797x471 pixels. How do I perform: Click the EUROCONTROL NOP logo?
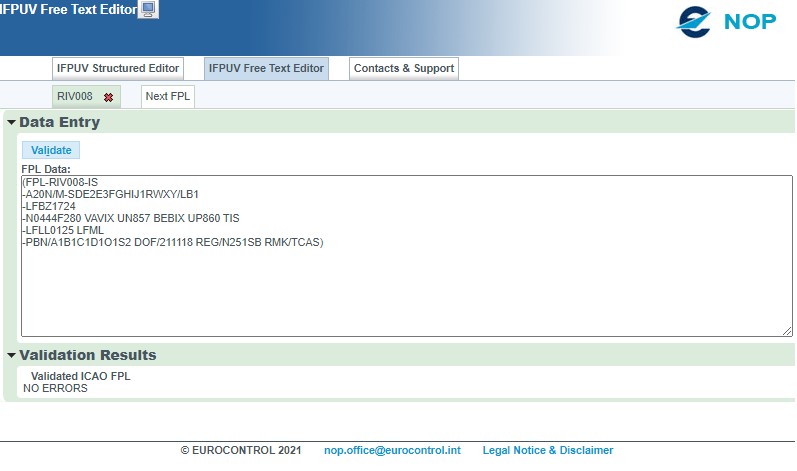(727, 21)
